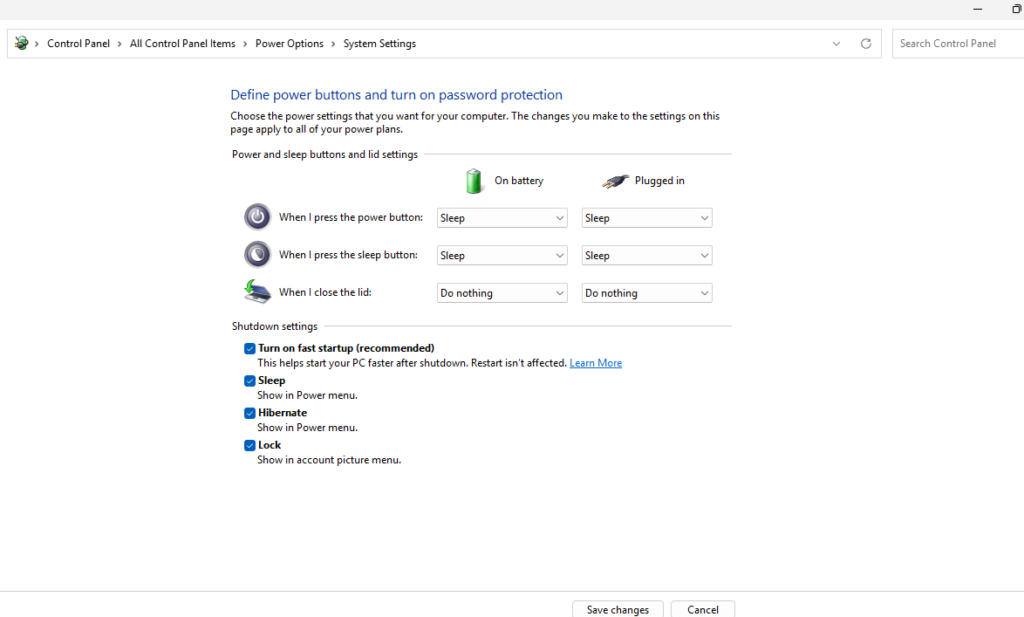
Task: Click the power button icon
Action: 257,217
